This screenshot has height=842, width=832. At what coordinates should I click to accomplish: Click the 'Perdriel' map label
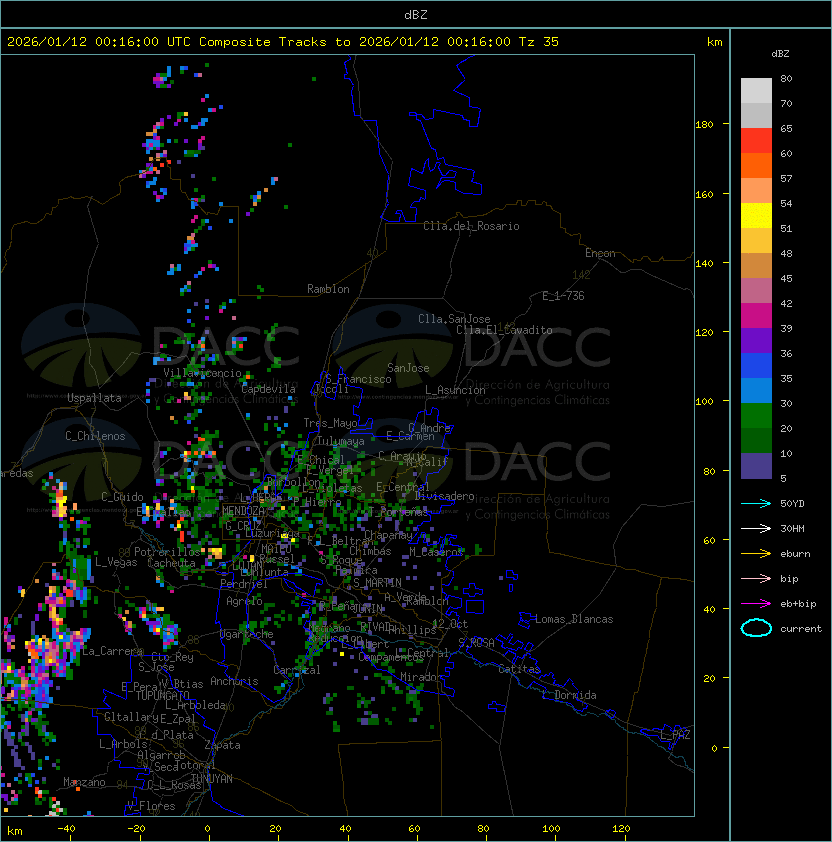(244, 584)
